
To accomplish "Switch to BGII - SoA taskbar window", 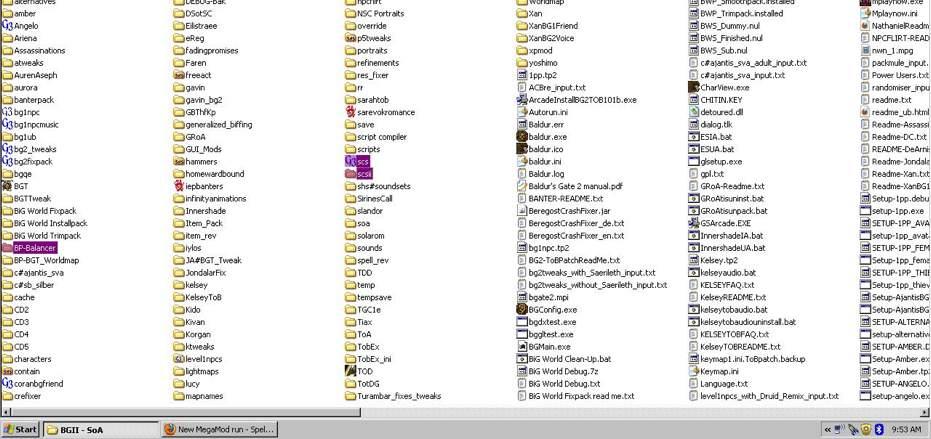I will coord(101,429).
